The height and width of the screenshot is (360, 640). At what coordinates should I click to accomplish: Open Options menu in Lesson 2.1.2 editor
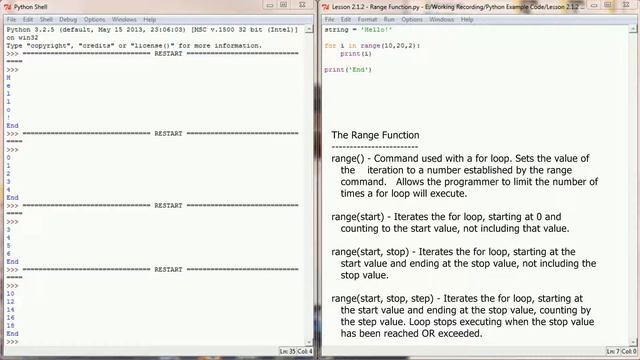point(412,20)
